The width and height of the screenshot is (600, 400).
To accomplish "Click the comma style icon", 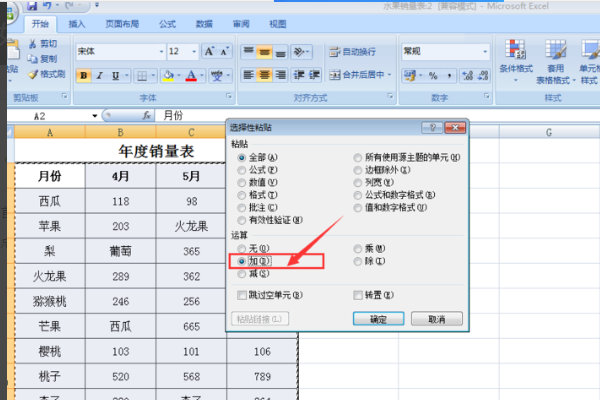I will click(450, 75).
